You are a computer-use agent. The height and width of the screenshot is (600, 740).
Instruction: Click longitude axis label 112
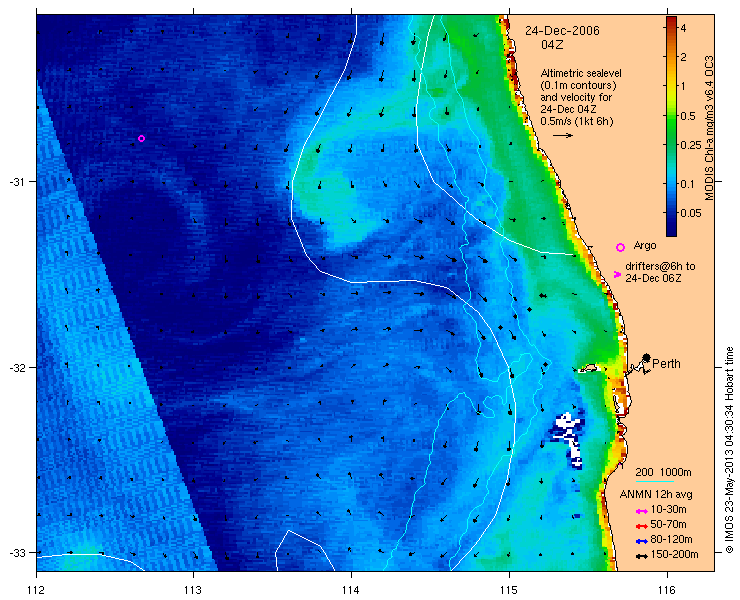point(36,590)
